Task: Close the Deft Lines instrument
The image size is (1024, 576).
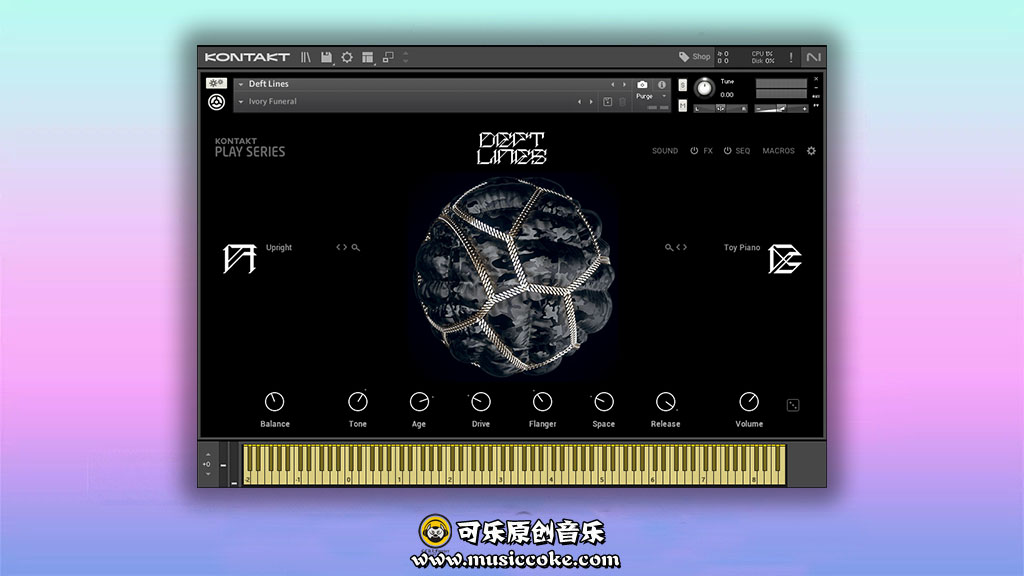Action: click(816, 79)
